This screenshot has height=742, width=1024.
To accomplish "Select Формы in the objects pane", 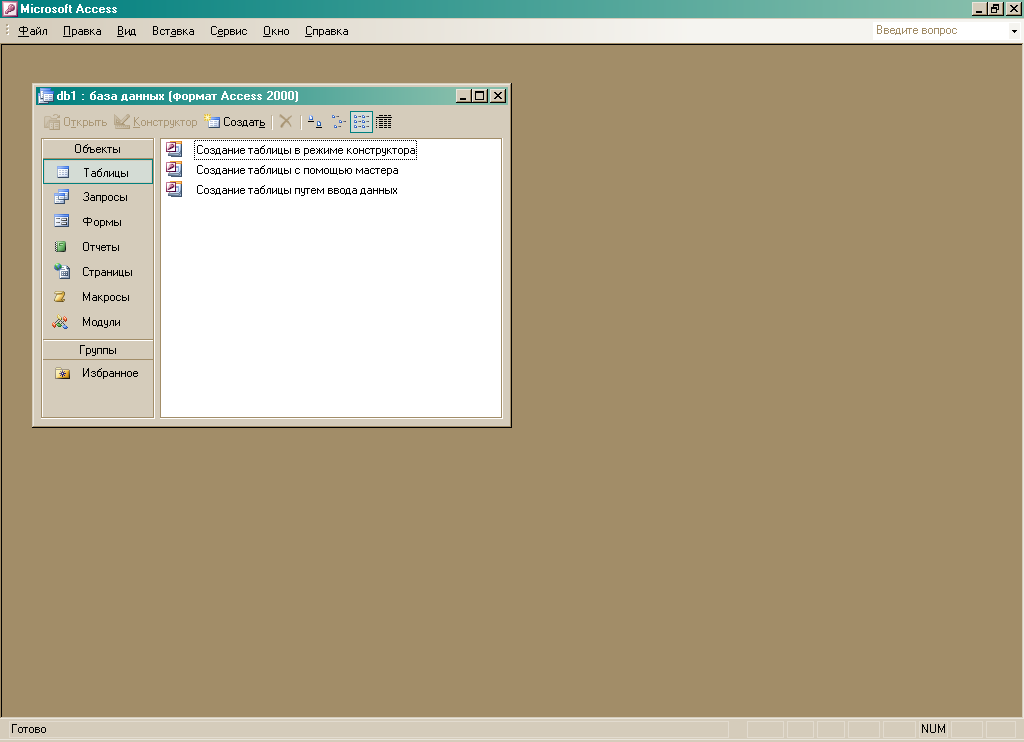I will coord(98,222).
